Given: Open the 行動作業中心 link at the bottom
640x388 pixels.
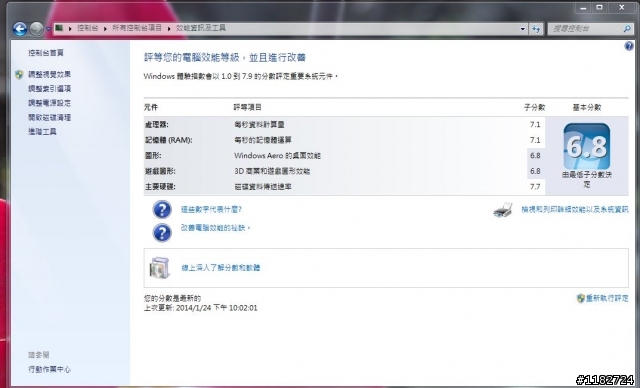Looking at the screenshot, I should (49, 369).
